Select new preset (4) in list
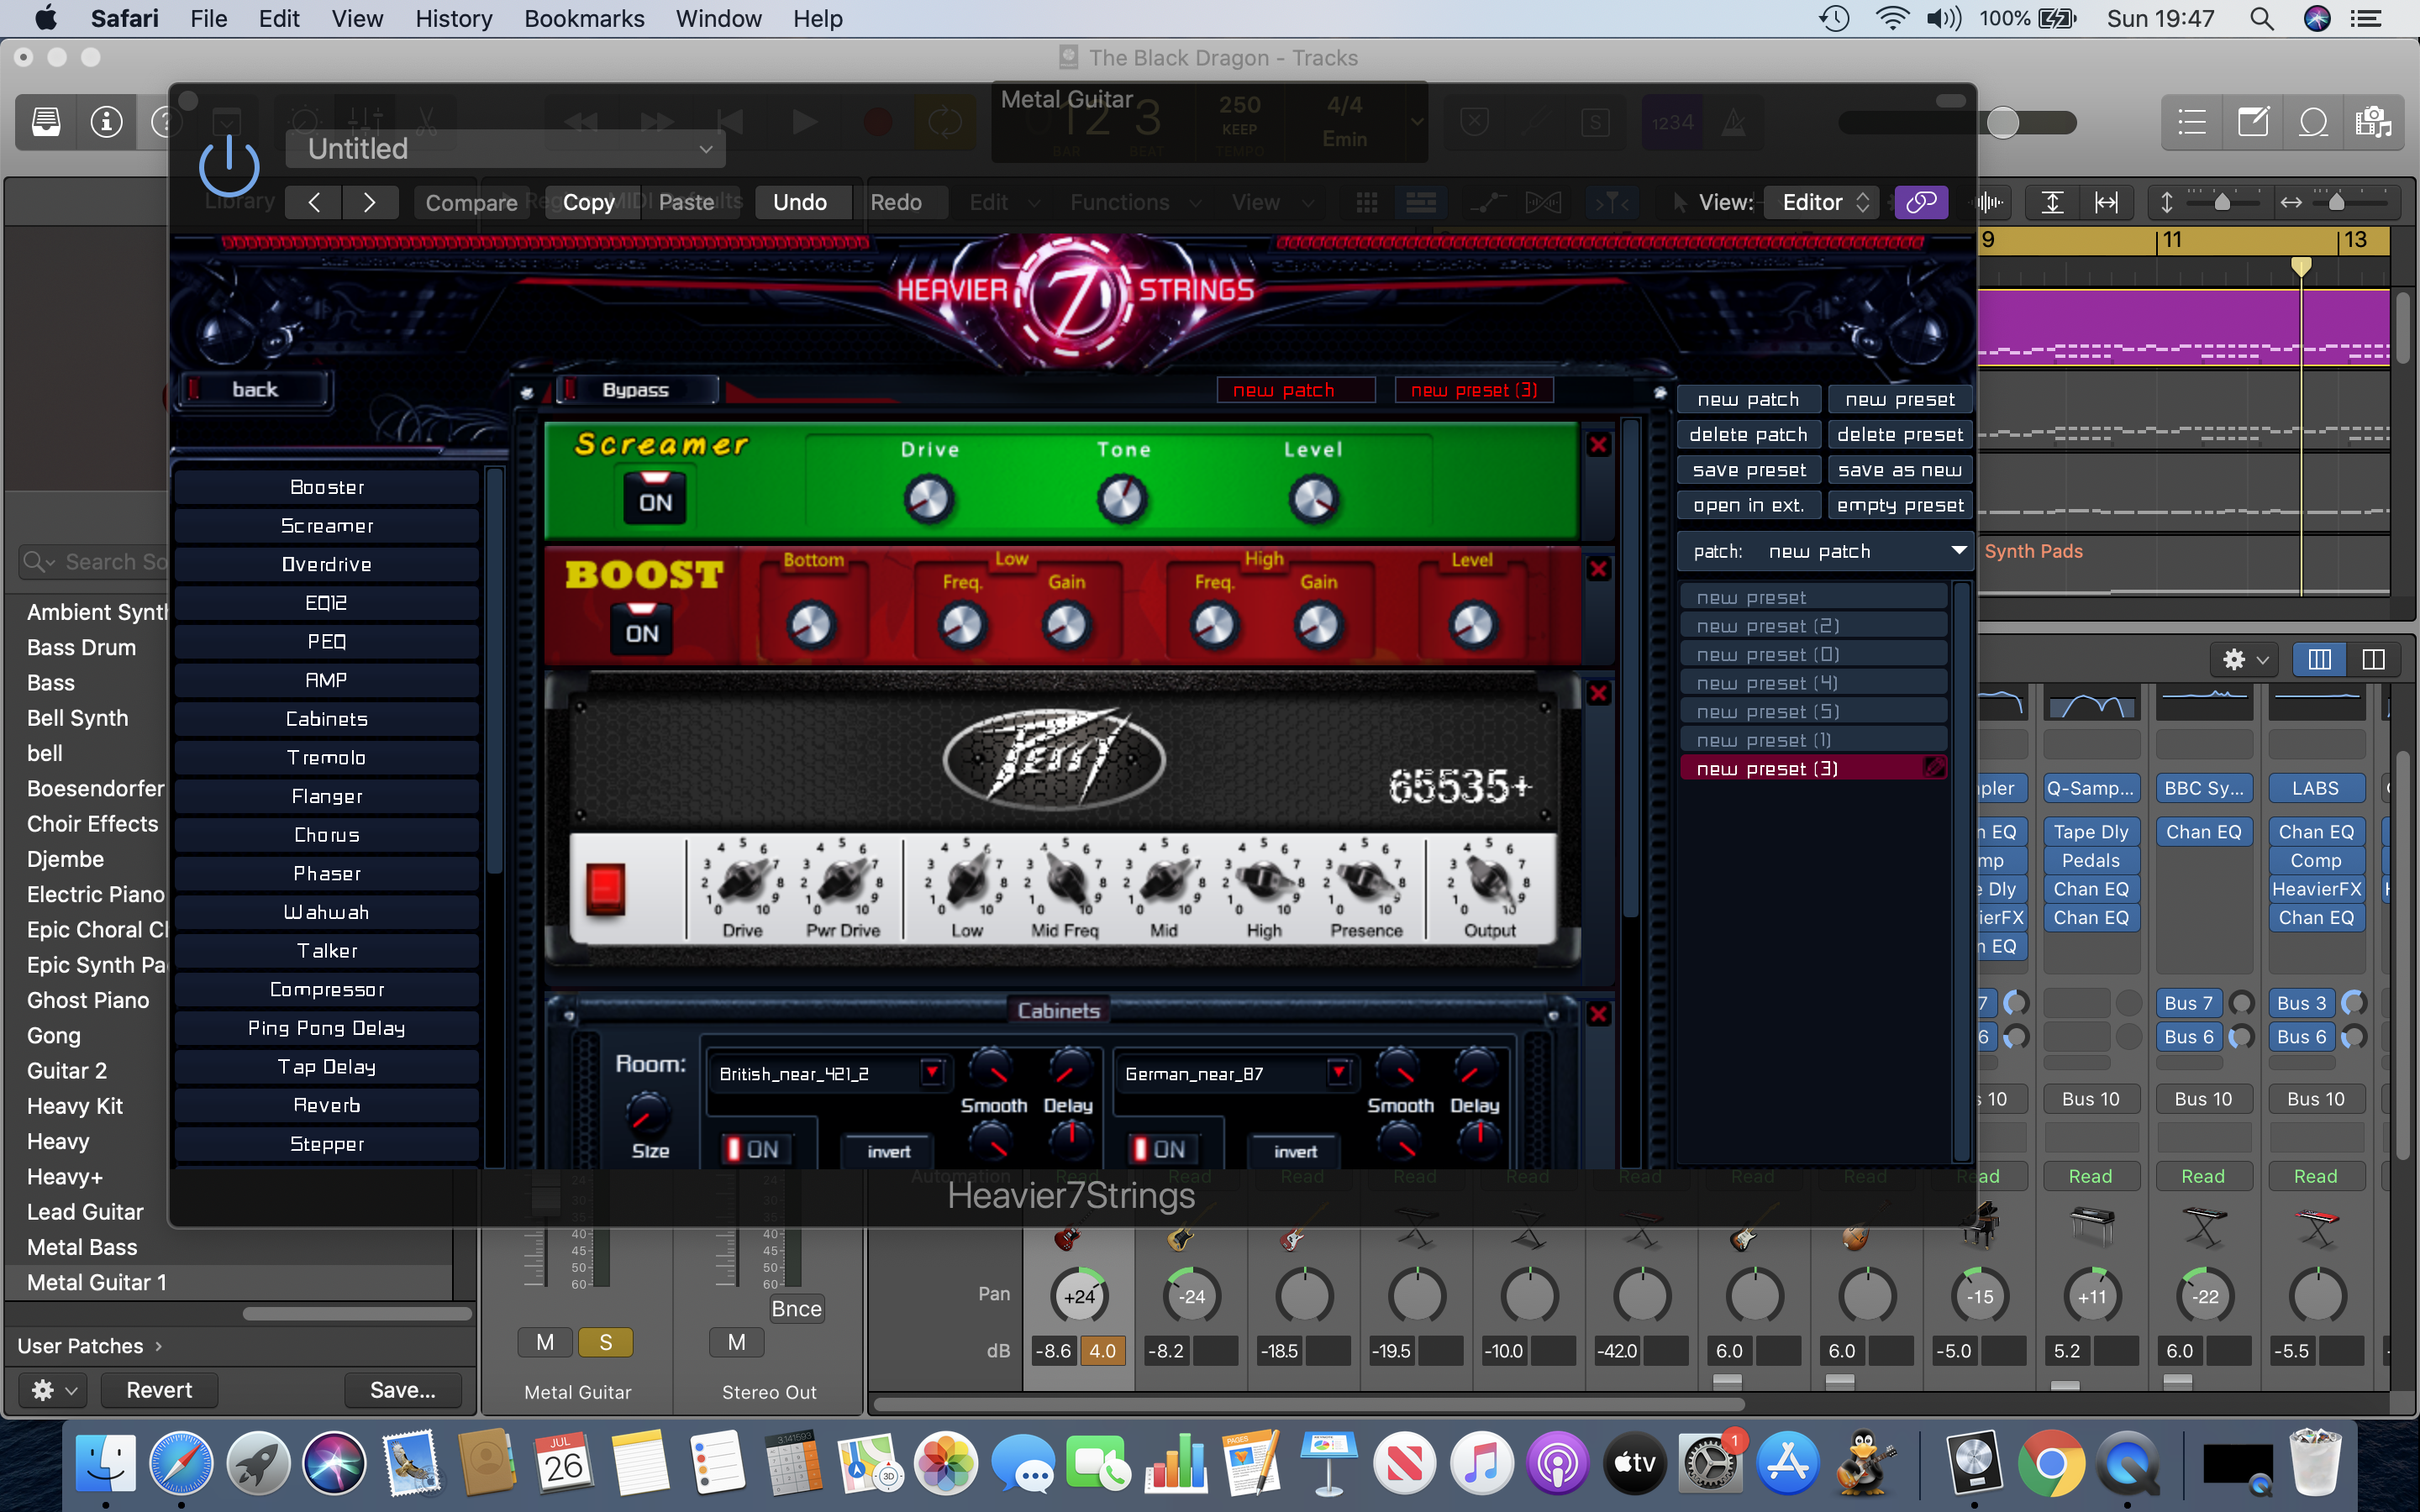 point(1813,683)
